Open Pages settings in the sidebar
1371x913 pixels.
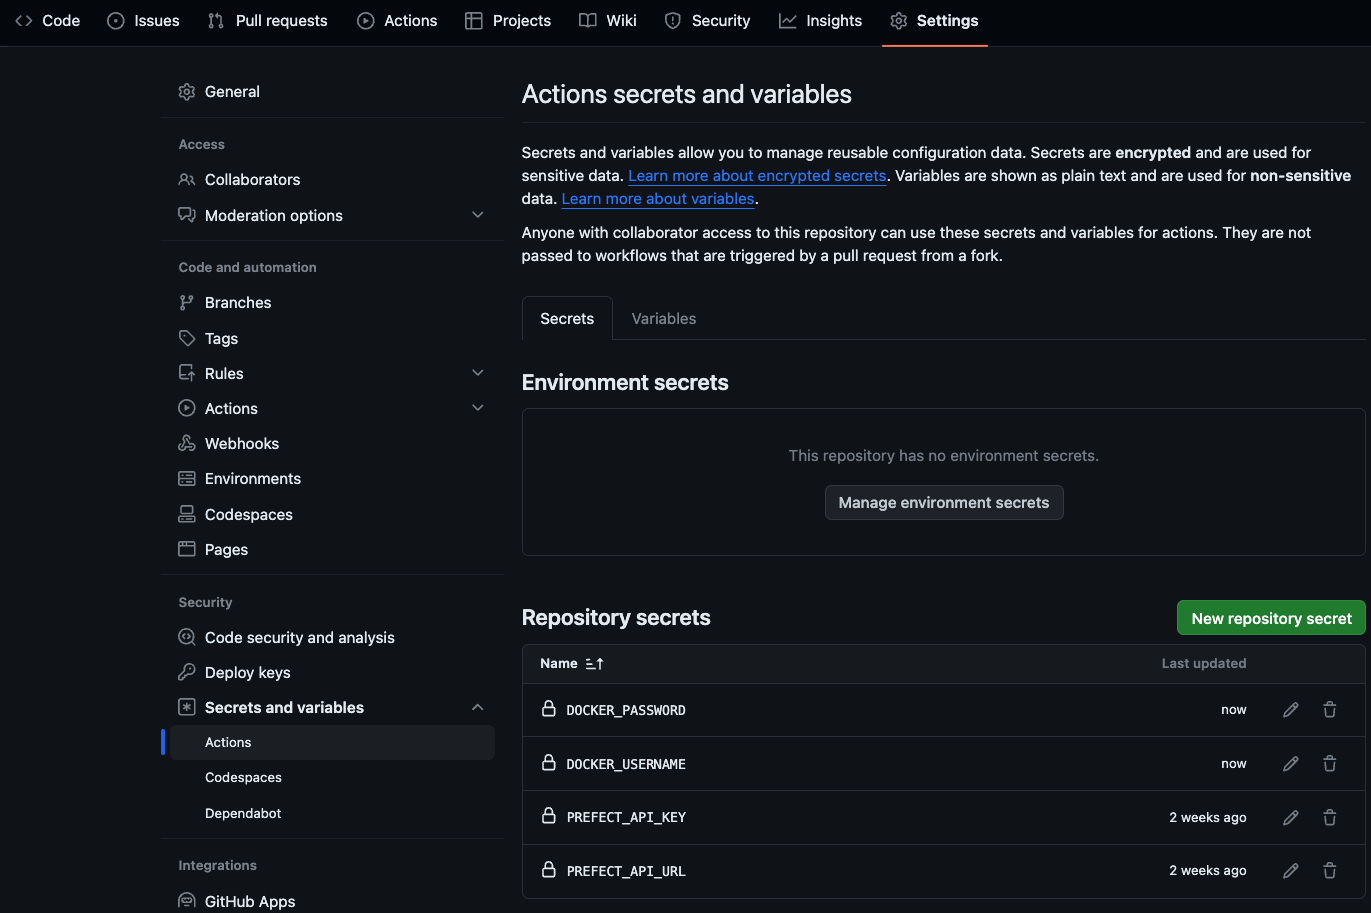(x=224, y=549)
